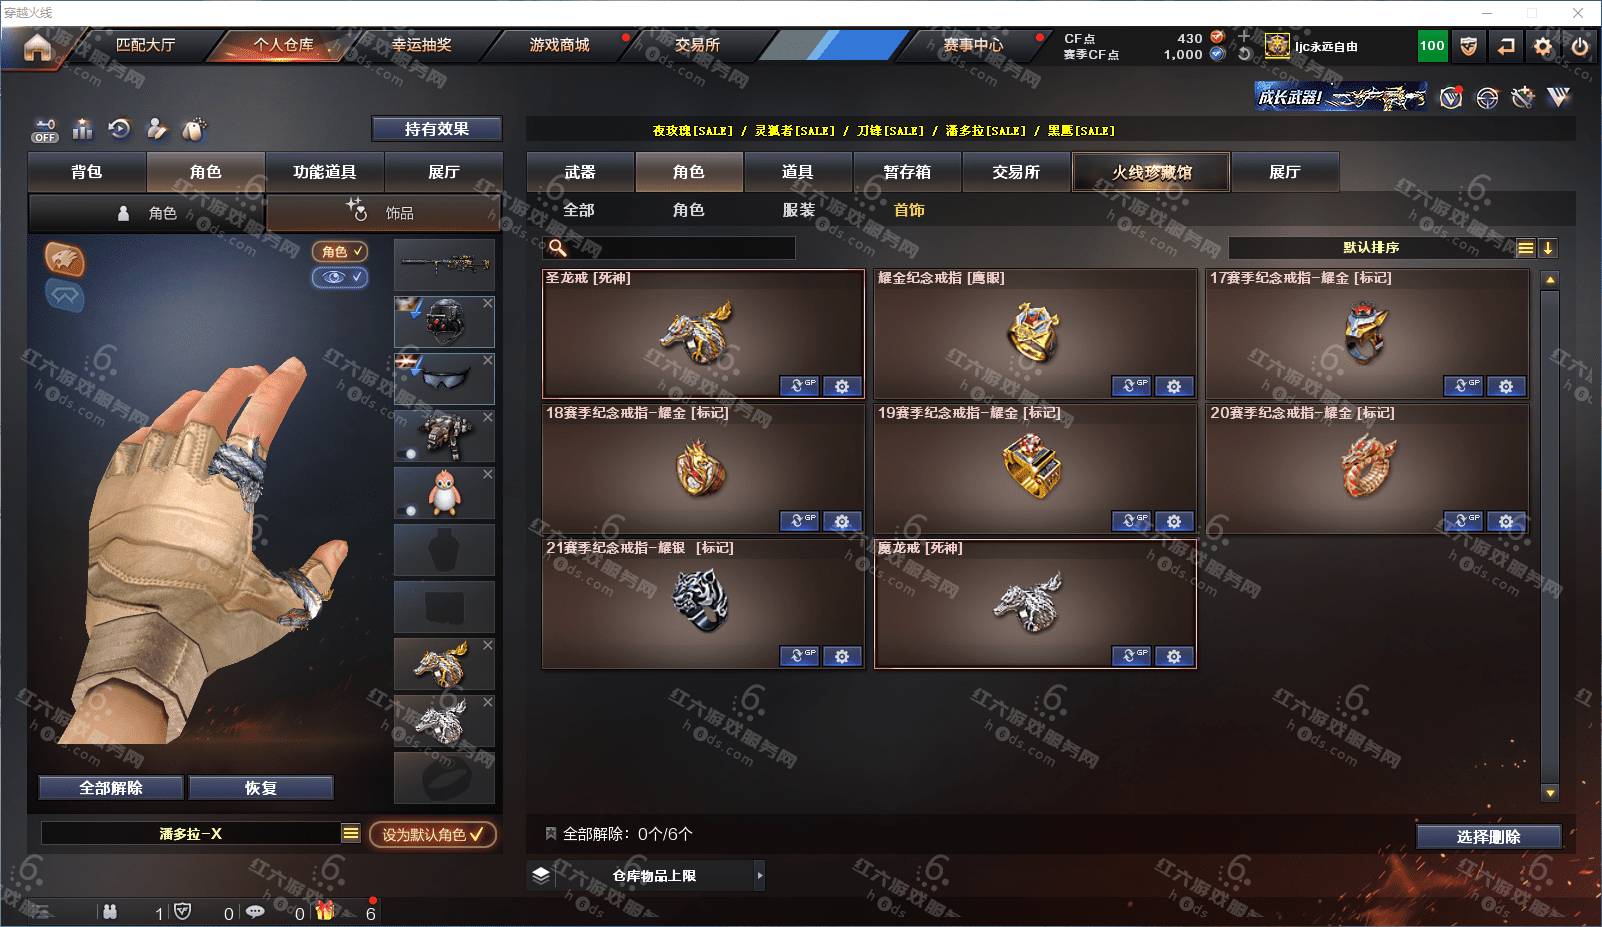Remove the equipped helmet item with X
This screenshot has height=927, width=1602.
point(488,303)
